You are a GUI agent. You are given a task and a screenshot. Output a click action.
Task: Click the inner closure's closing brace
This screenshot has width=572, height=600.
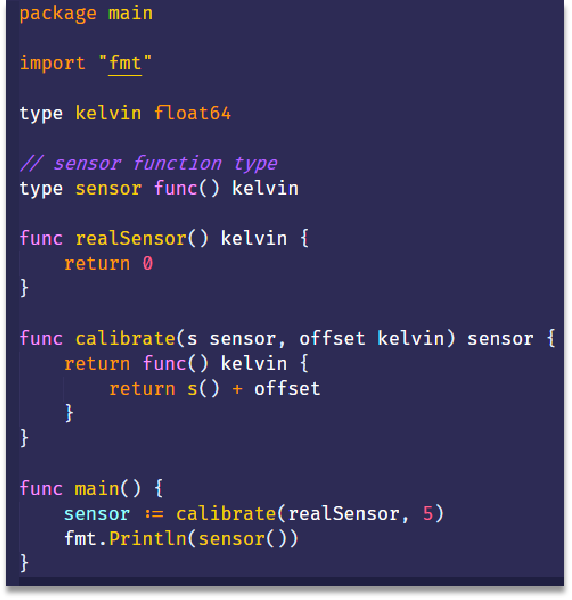[69, 413]
